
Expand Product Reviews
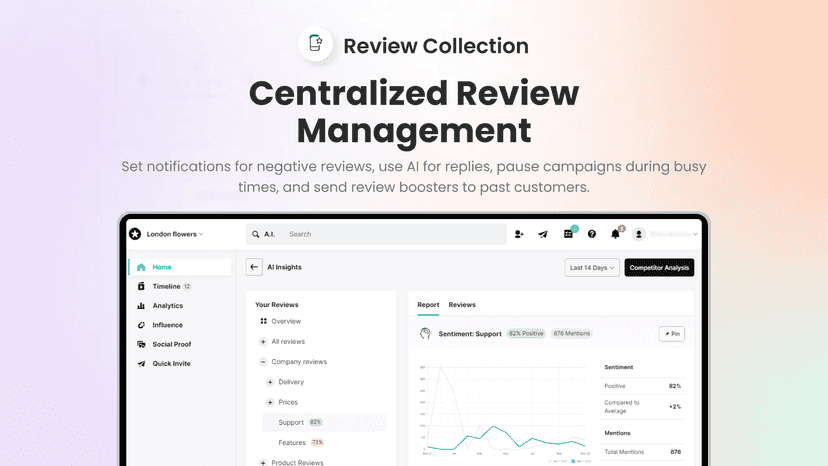[x=263, y=463]
